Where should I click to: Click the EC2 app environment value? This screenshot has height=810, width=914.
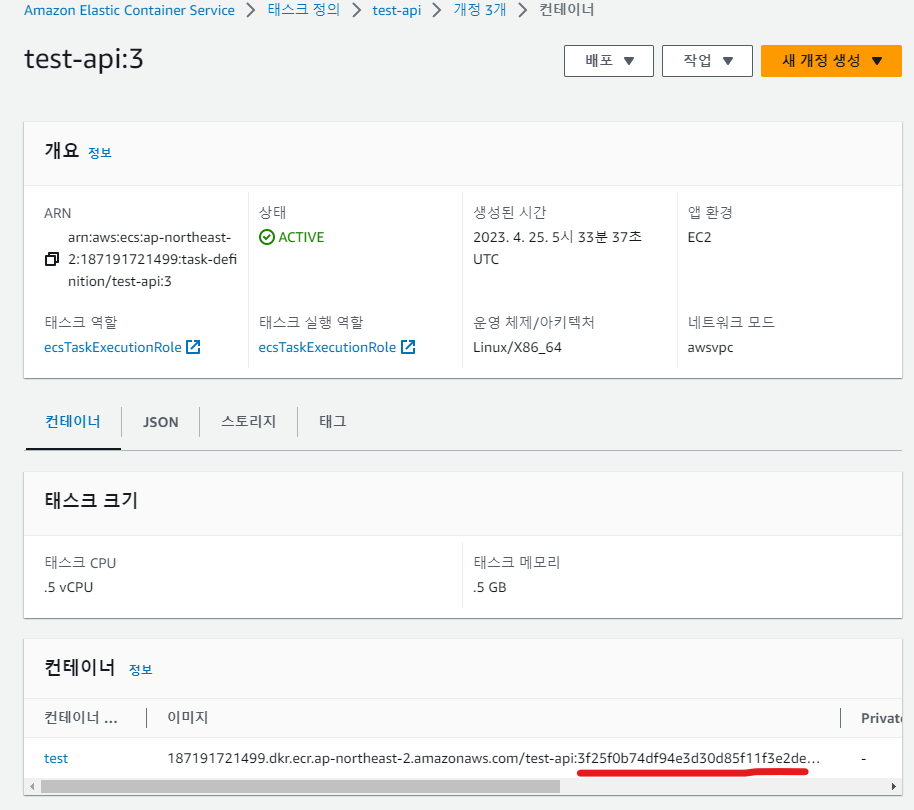[699, 237]
